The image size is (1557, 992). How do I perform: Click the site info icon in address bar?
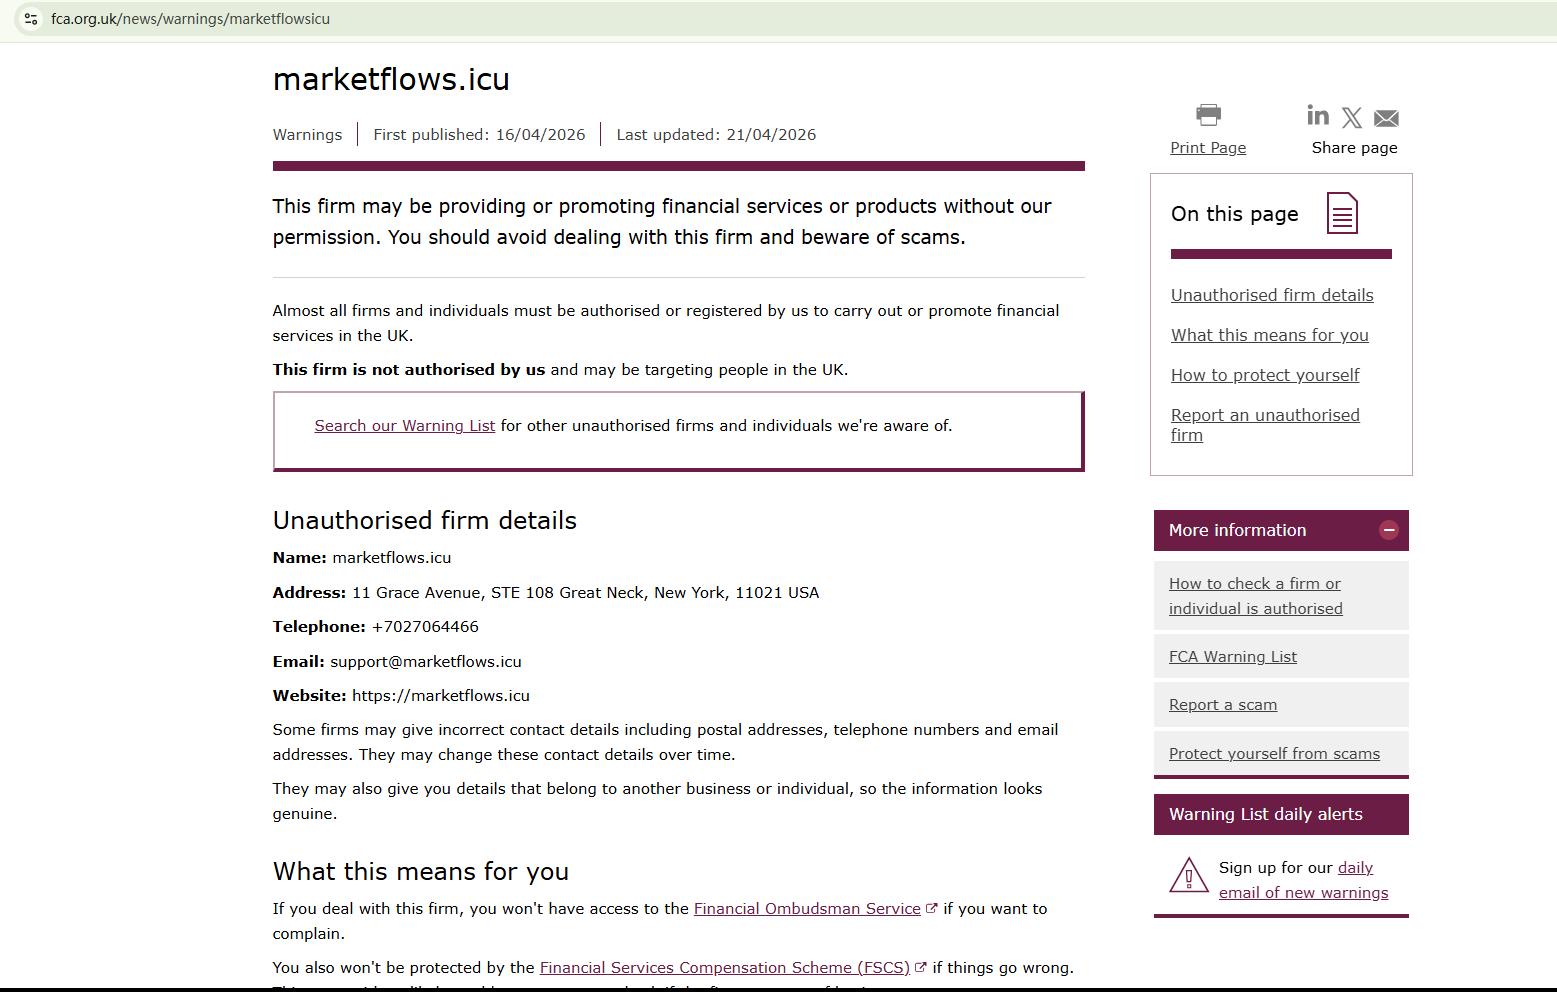[x=31, y=19]
